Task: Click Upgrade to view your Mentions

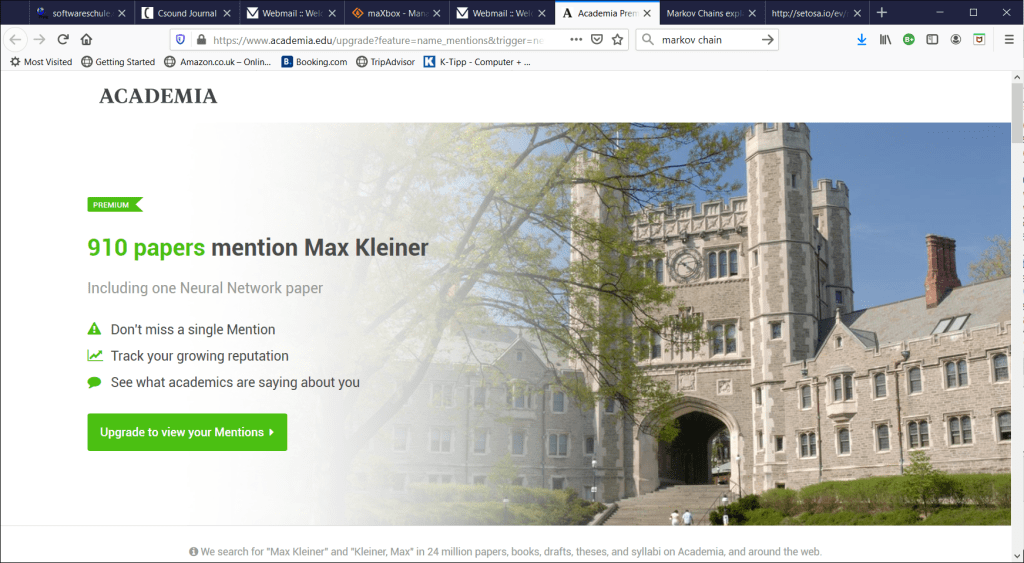Action: pos(187,432)
